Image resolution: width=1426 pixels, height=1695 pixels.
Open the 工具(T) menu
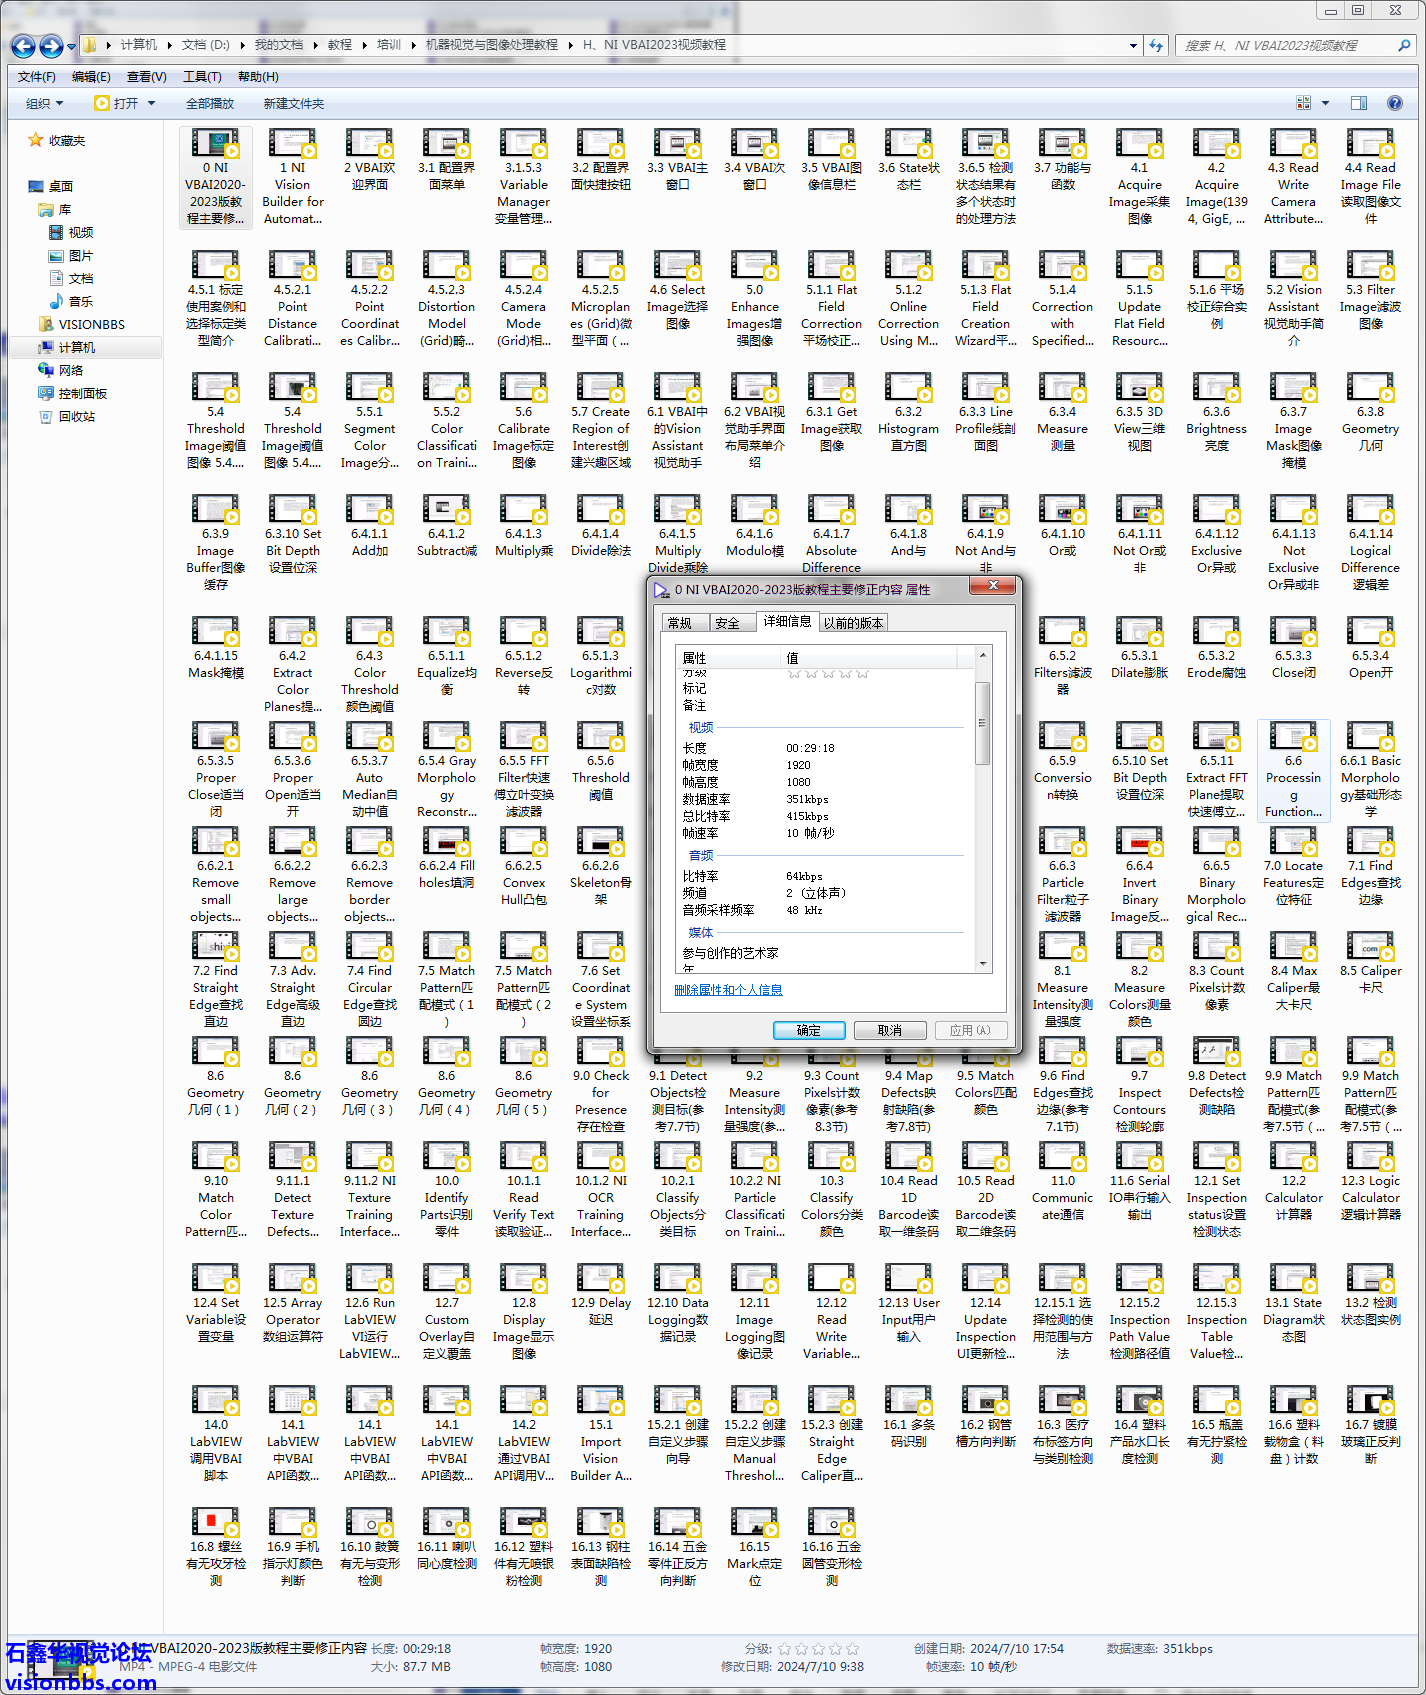point(201,76)
